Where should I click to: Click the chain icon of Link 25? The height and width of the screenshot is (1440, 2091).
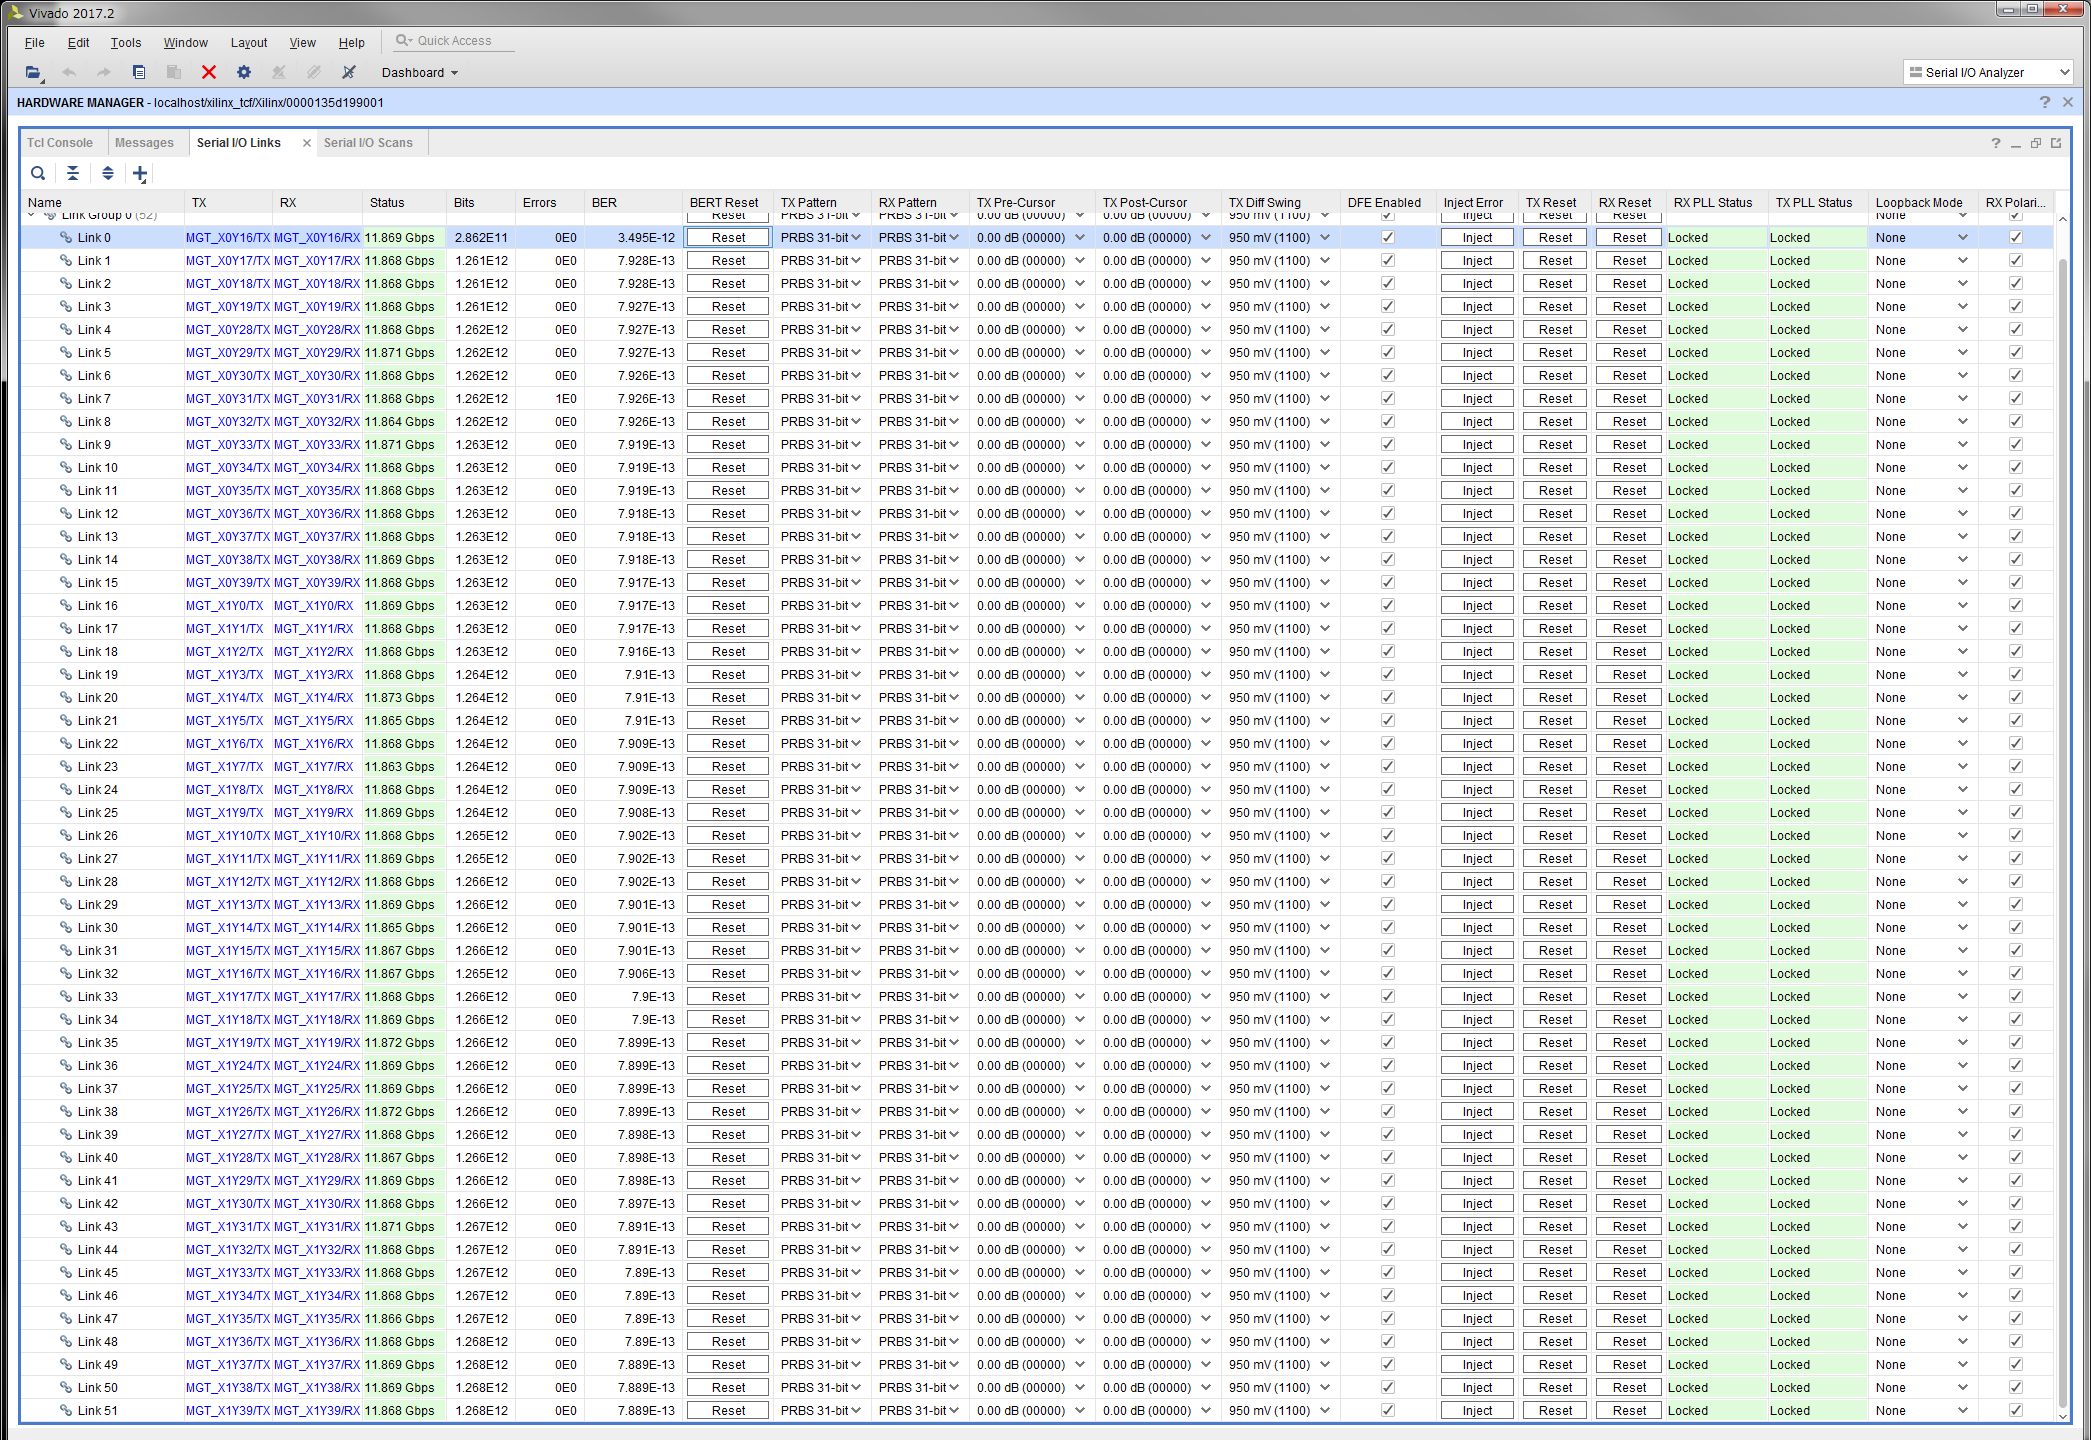[66, 813]
